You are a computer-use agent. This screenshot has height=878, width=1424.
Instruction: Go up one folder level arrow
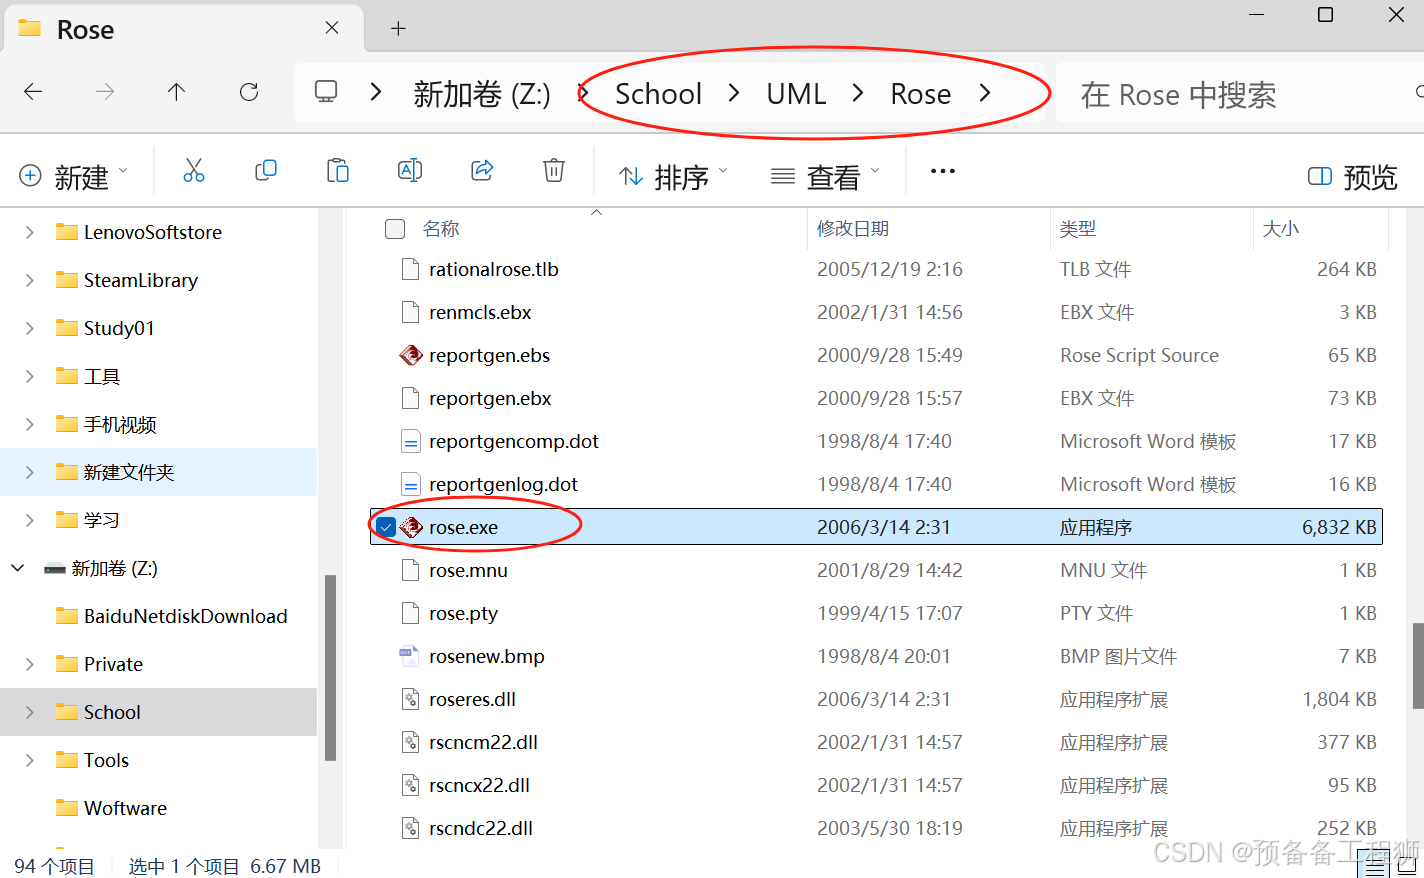(177, 92)
